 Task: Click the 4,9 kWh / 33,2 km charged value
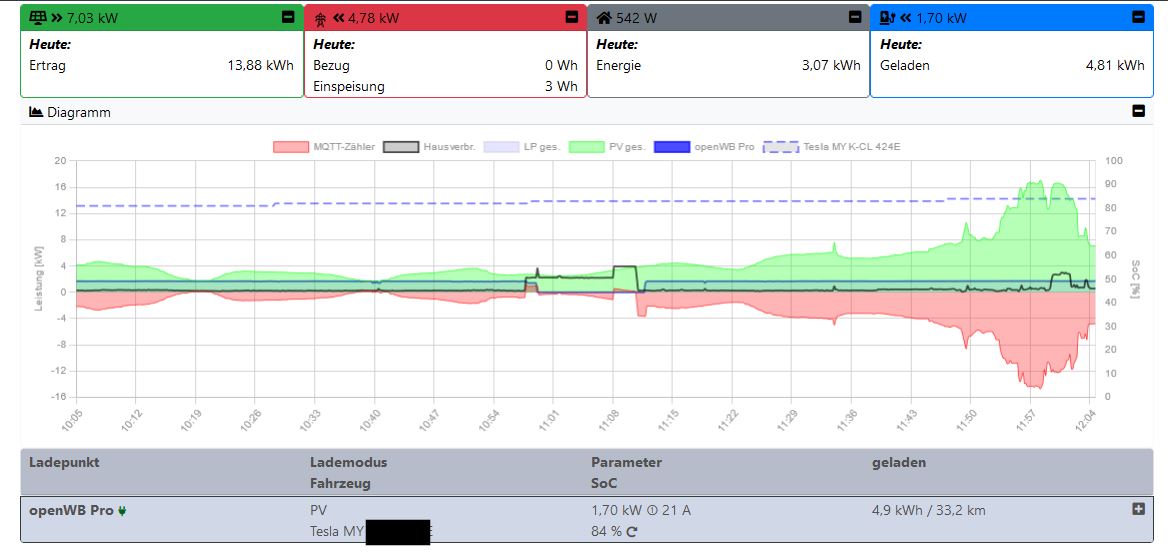[929, 511]
